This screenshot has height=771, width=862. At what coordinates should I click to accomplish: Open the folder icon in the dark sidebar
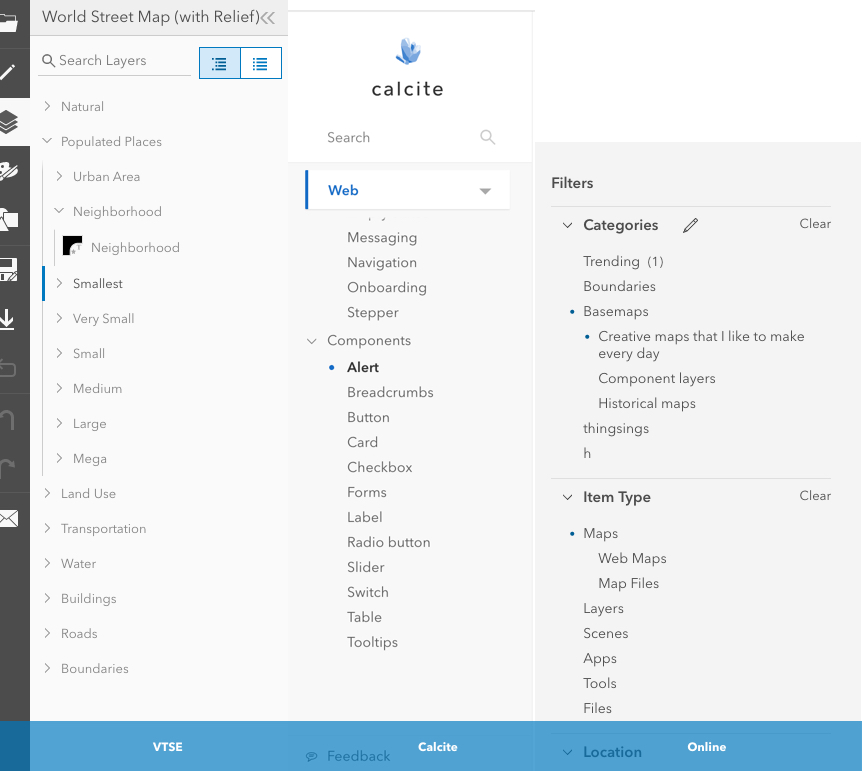pos(9,23)
